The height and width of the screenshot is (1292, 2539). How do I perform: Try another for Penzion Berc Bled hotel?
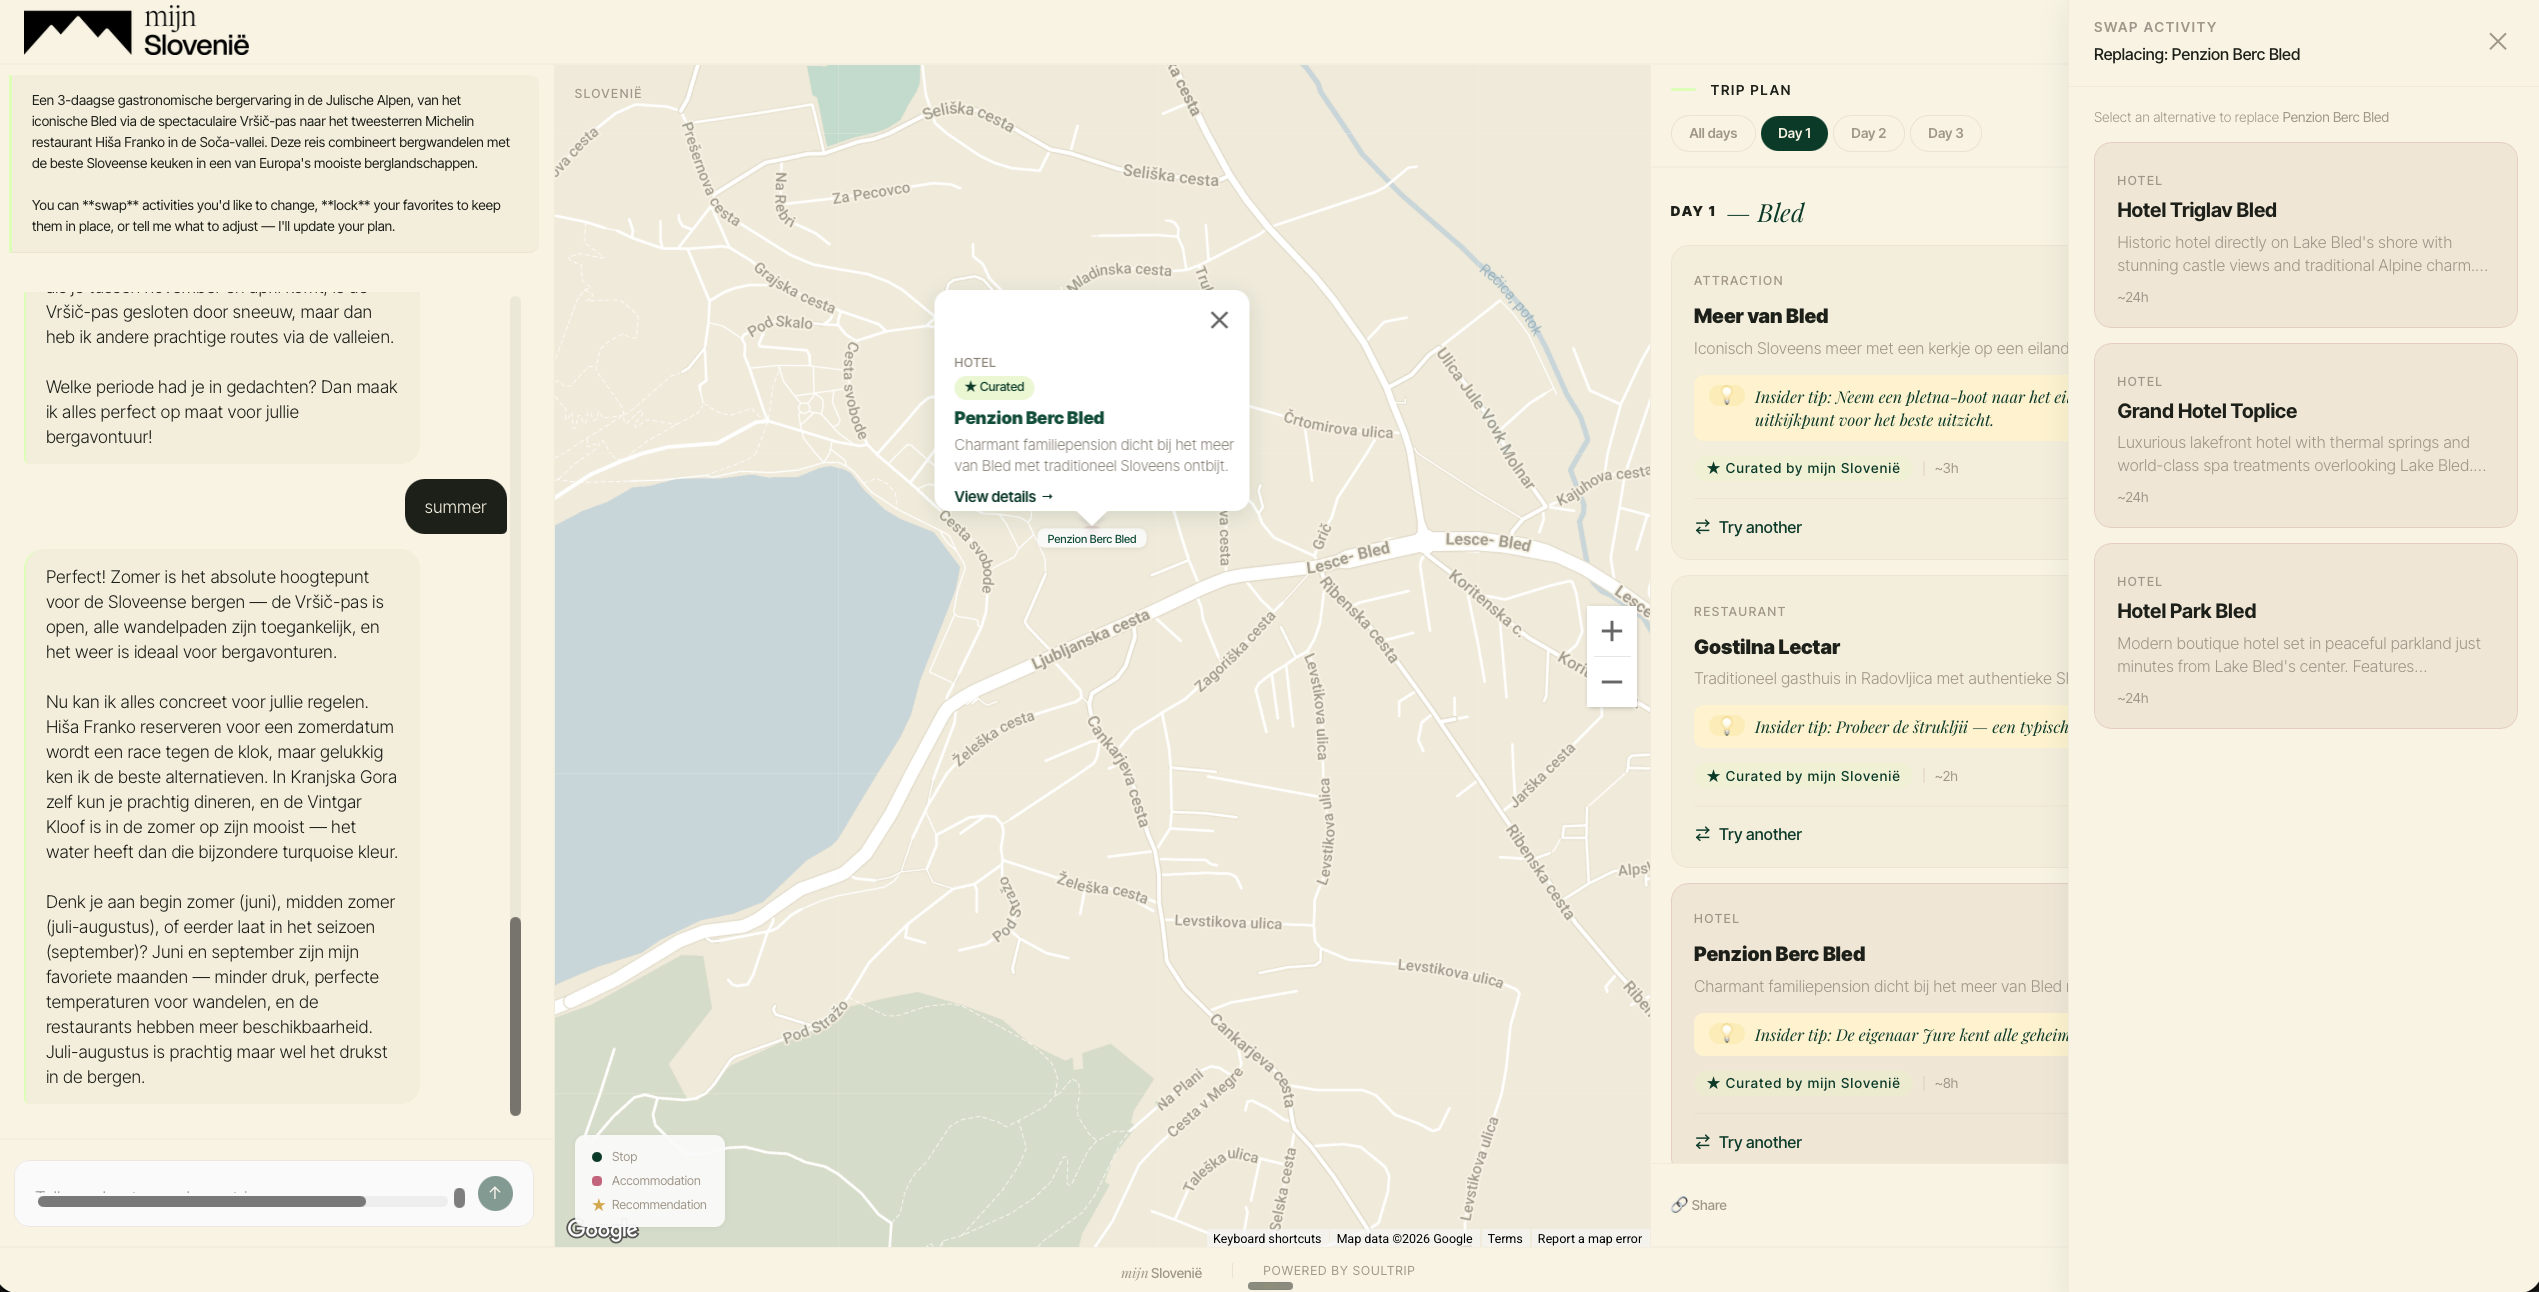point(1748,1142)
